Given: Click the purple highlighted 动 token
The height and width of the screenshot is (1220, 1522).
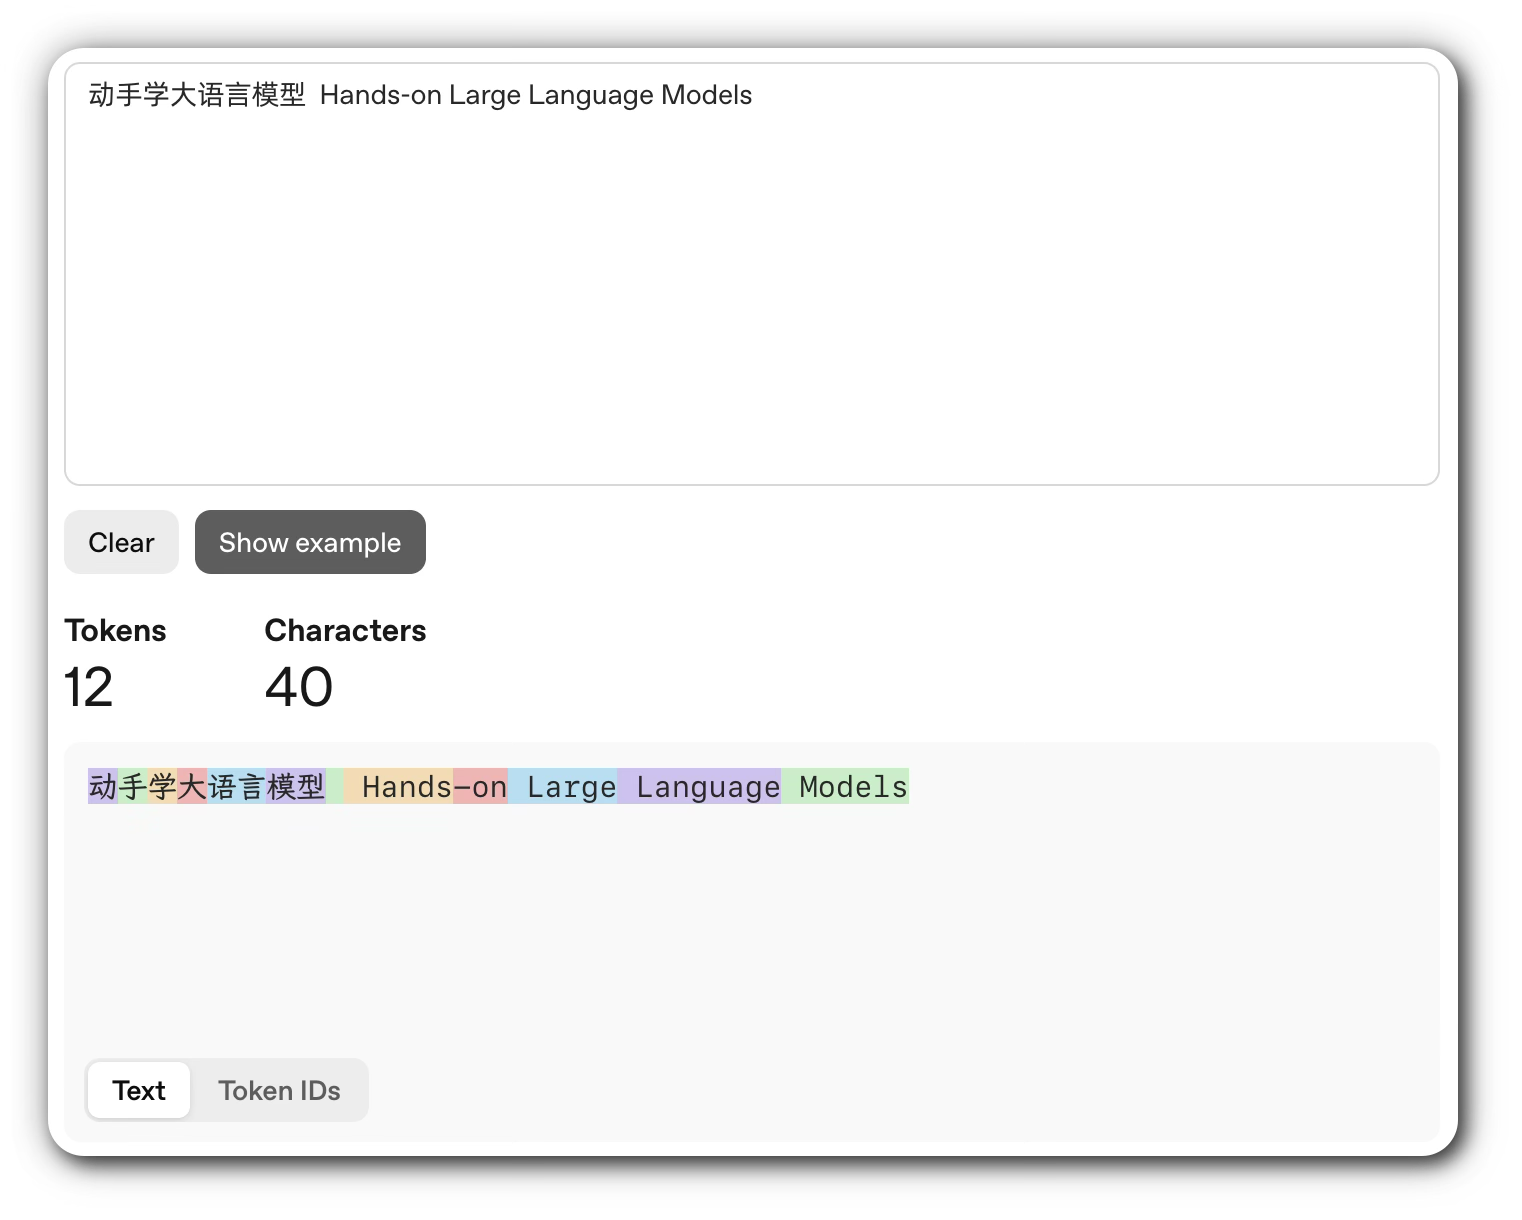Looking at the screenshot, I should [103, 787].
